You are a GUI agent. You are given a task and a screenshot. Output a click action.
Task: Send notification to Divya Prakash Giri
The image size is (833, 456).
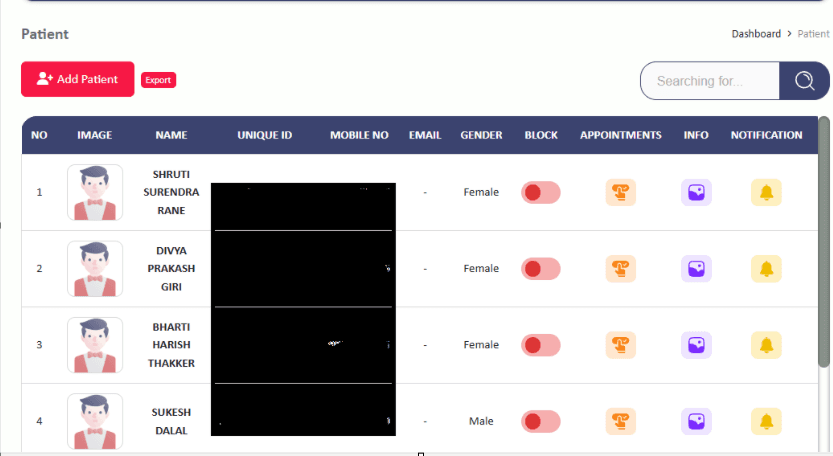(x=766, y=269)
